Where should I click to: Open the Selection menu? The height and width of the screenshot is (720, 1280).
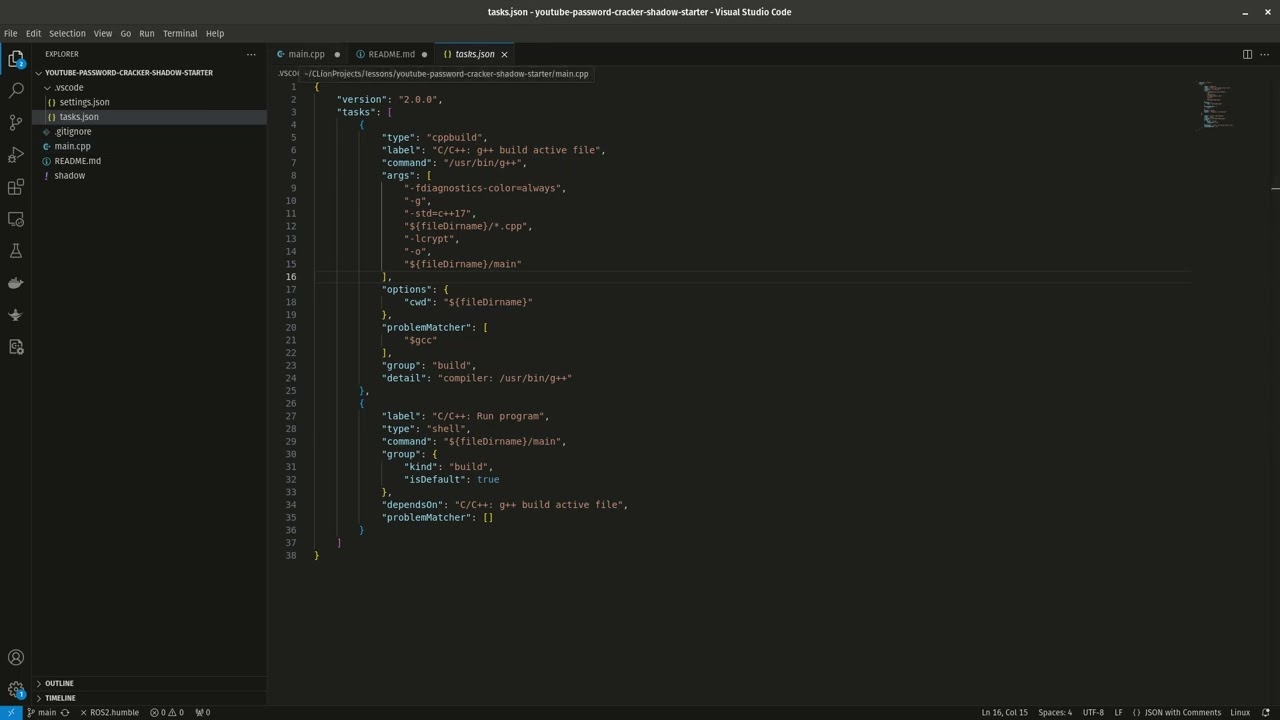[67, 33]
